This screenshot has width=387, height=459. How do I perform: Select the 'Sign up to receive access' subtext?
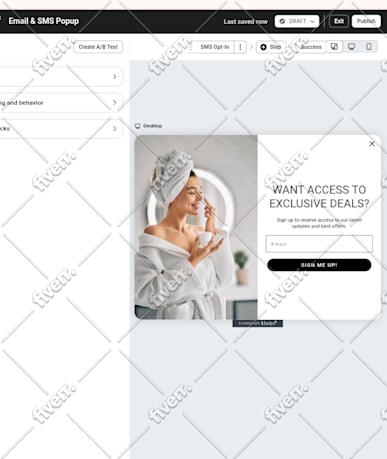(x=319, y=223)
